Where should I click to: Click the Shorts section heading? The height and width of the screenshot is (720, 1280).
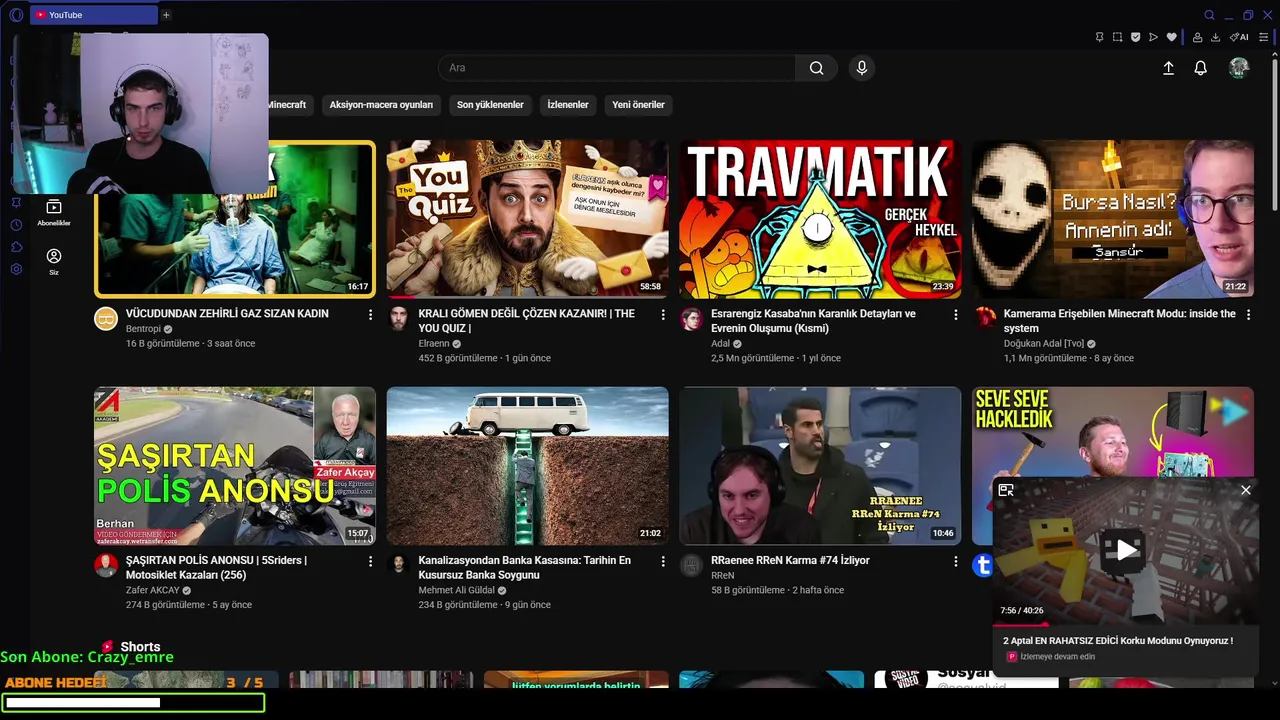coord(140,647)
